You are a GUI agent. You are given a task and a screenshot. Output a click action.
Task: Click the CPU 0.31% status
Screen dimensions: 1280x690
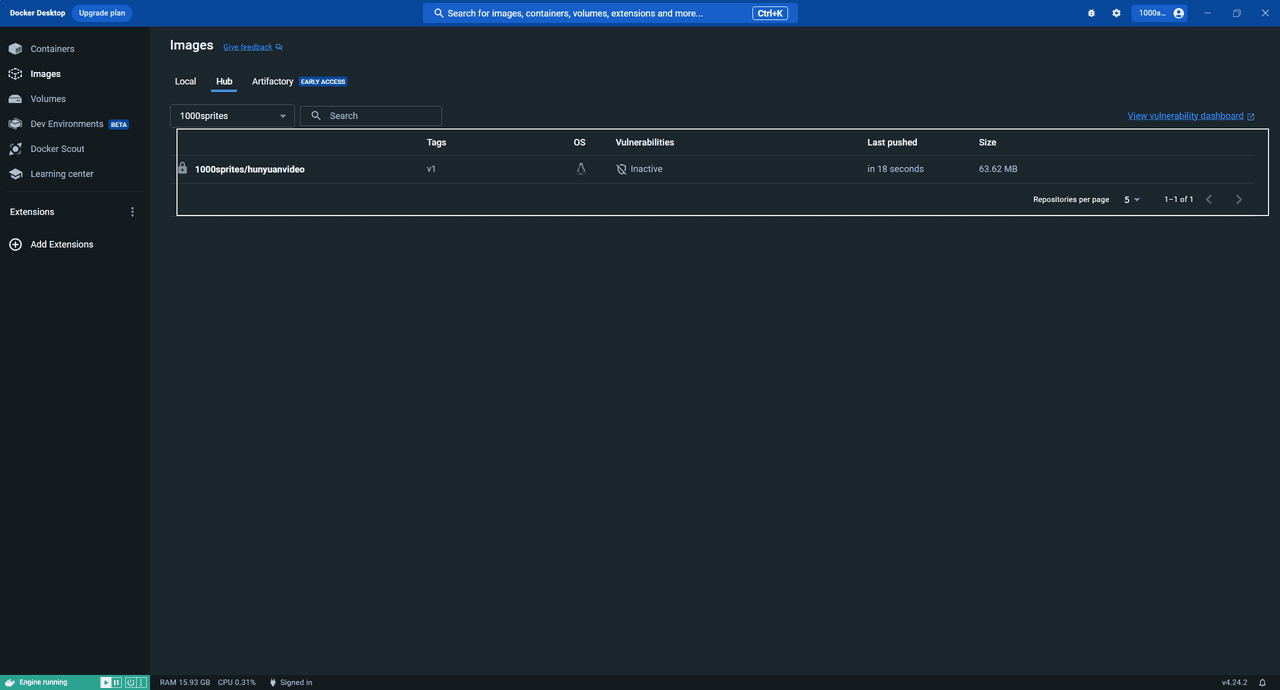(x=237, y=682)
